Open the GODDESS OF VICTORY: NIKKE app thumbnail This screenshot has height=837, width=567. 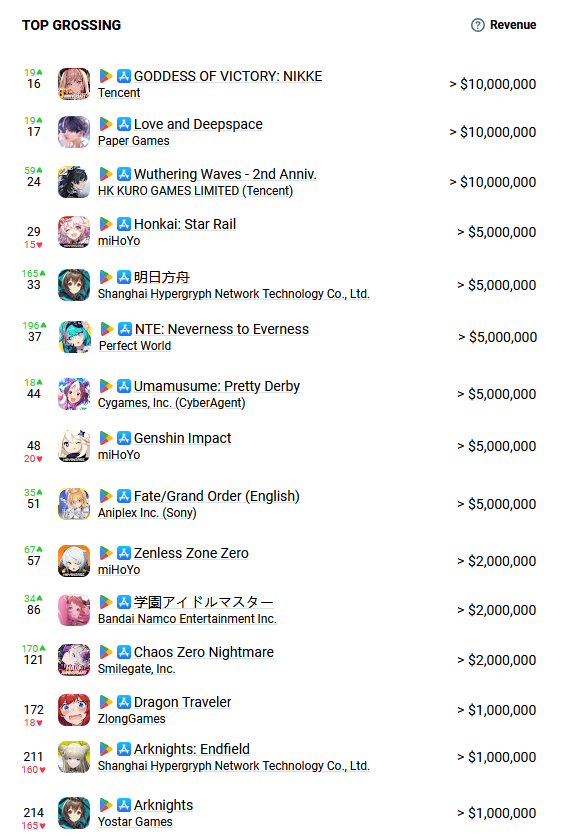(74, 84)
